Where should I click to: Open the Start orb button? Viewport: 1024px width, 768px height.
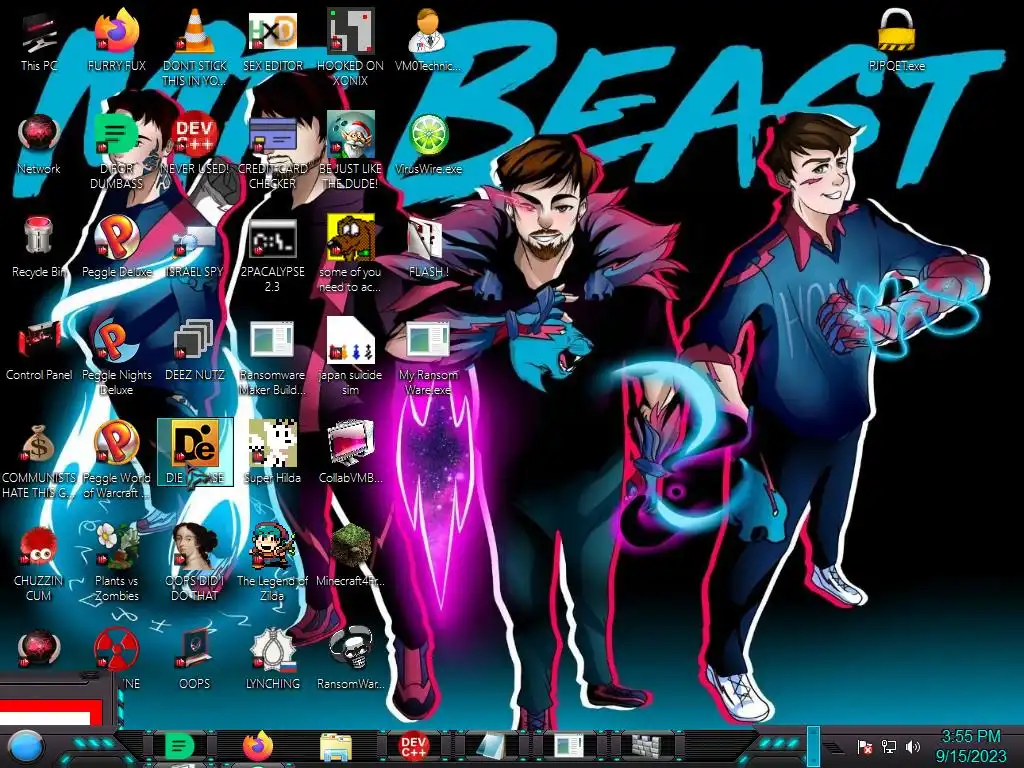tap(26, 747)
